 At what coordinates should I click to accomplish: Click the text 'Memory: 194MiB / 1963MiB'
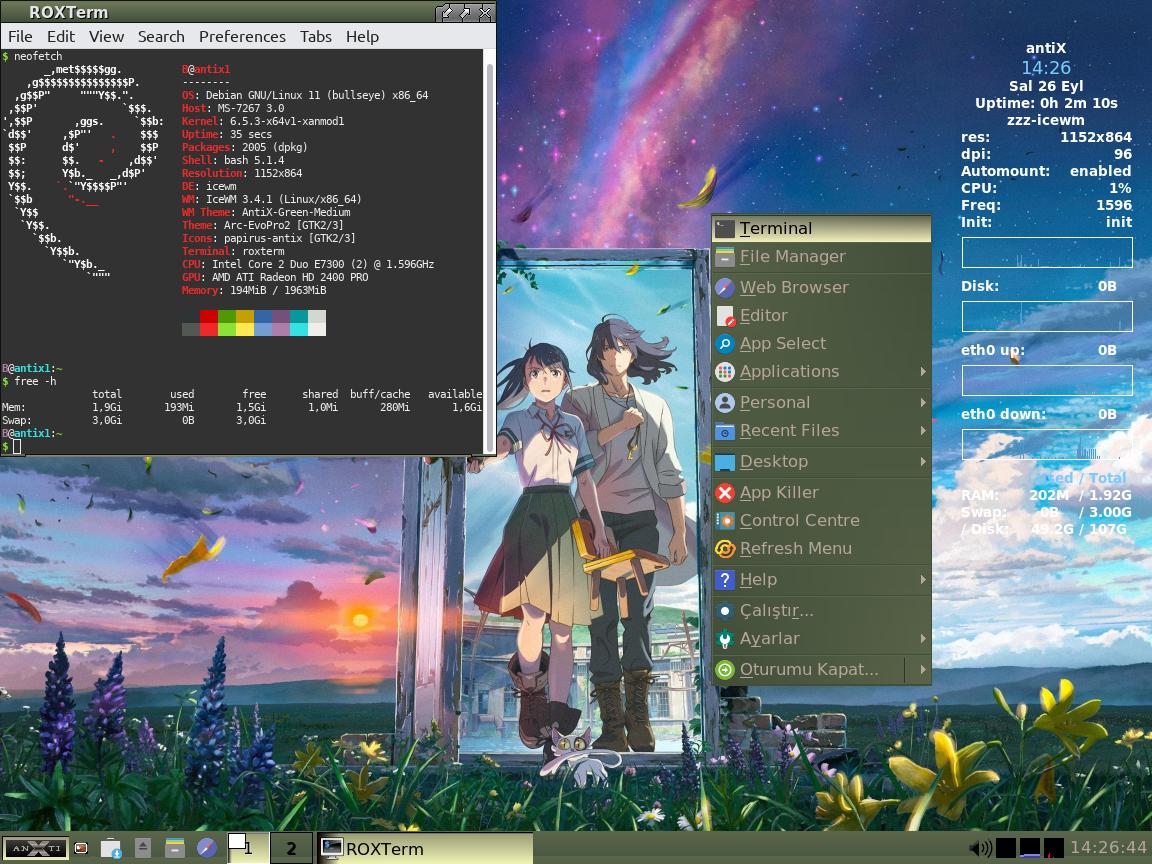pyautogui.click(x=254, y=290)
